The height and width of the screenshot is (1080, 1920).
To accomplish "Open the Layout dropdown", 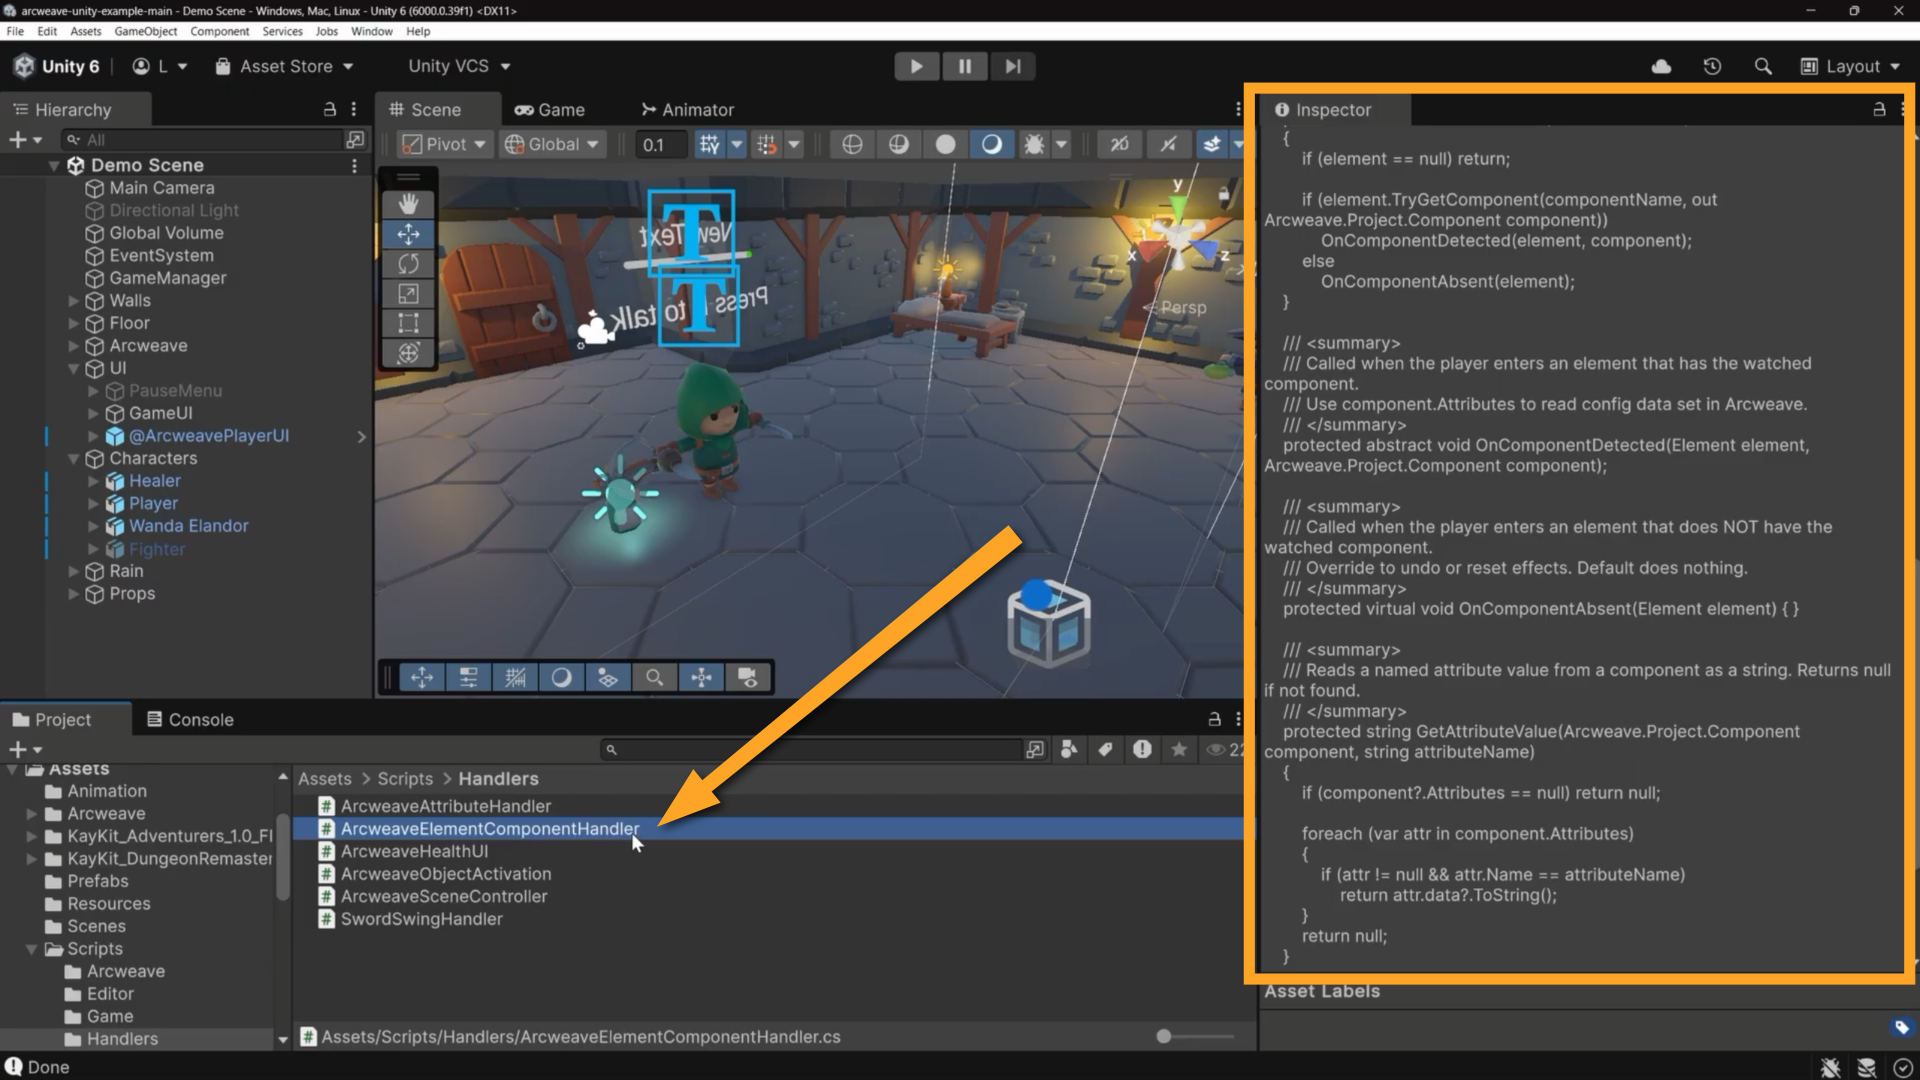I will tap(1851, 66).
